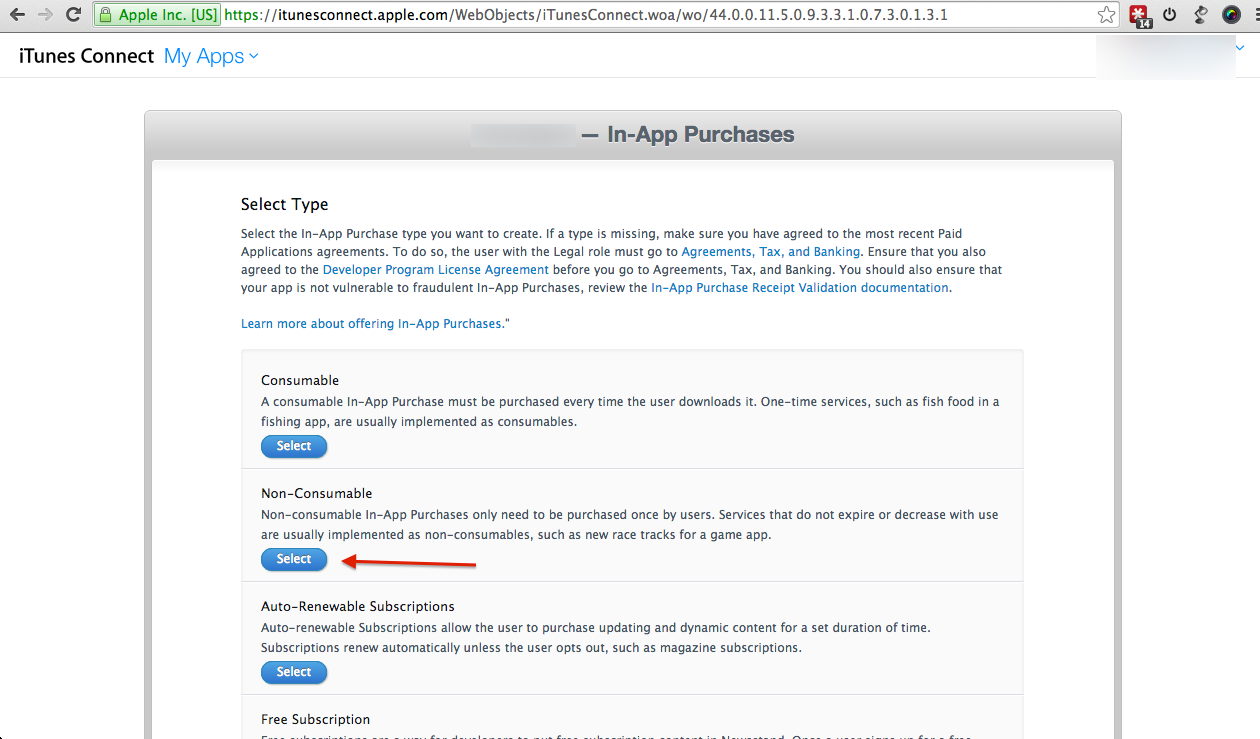The width and height of the screenshot is (1260, 739).
Task: Click Select under Auto-Renewable Subscriptions
Action: click(294, 672)
